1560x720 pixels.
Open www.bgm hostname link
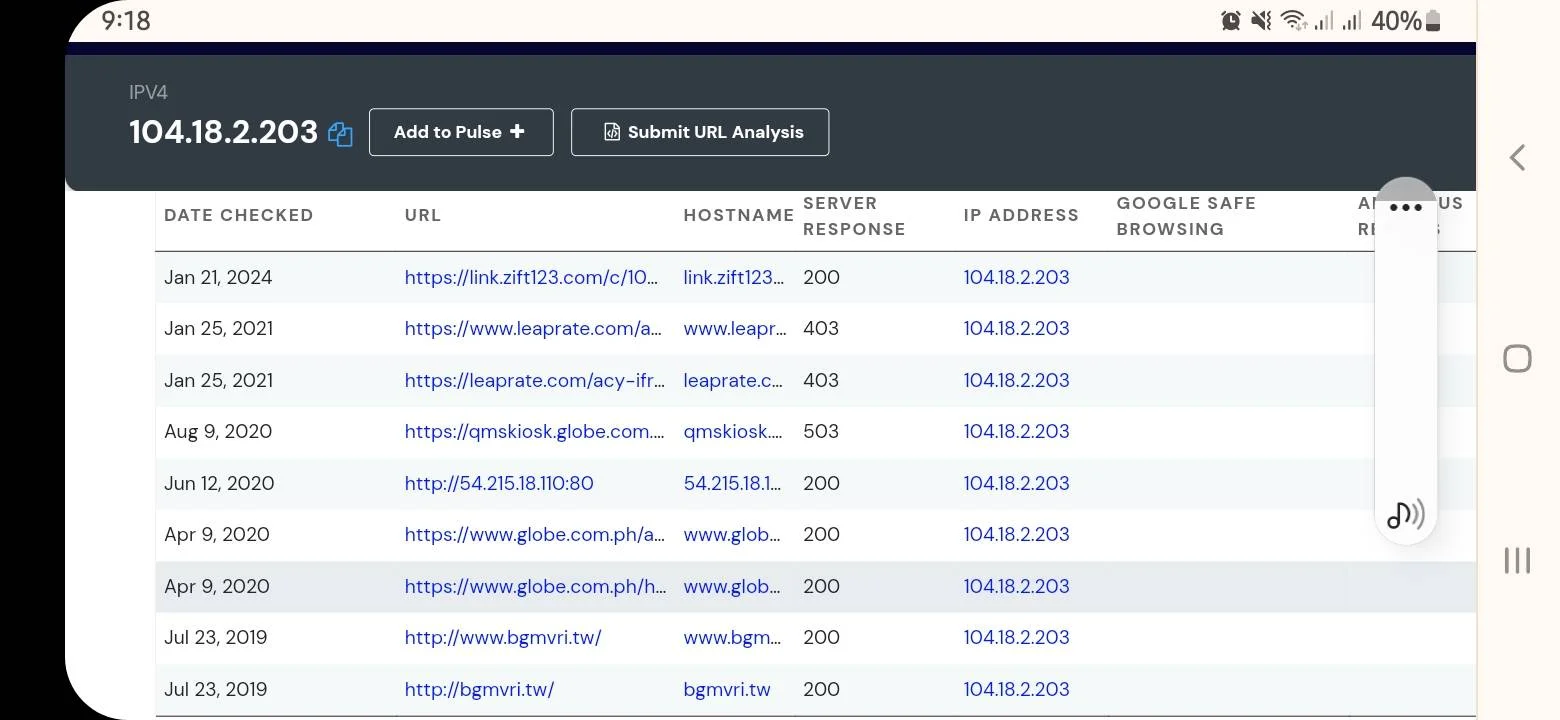[x=732, y=637]
